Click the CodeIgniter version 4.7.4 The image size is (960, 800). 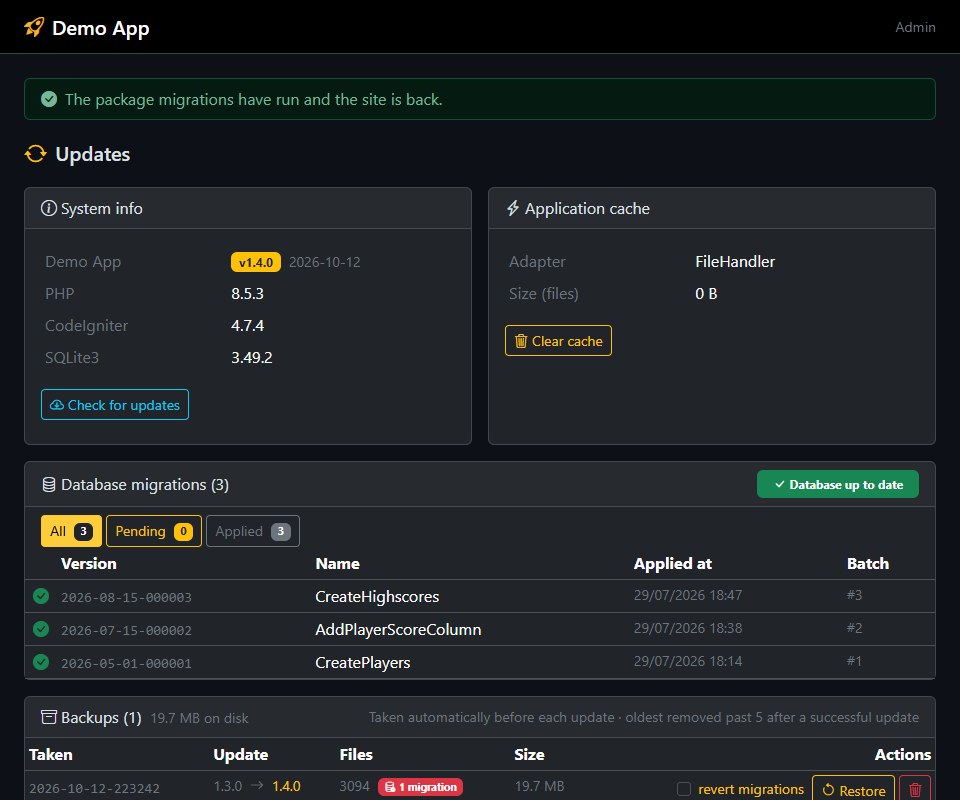pyautogui.click(x=247, y=325)
